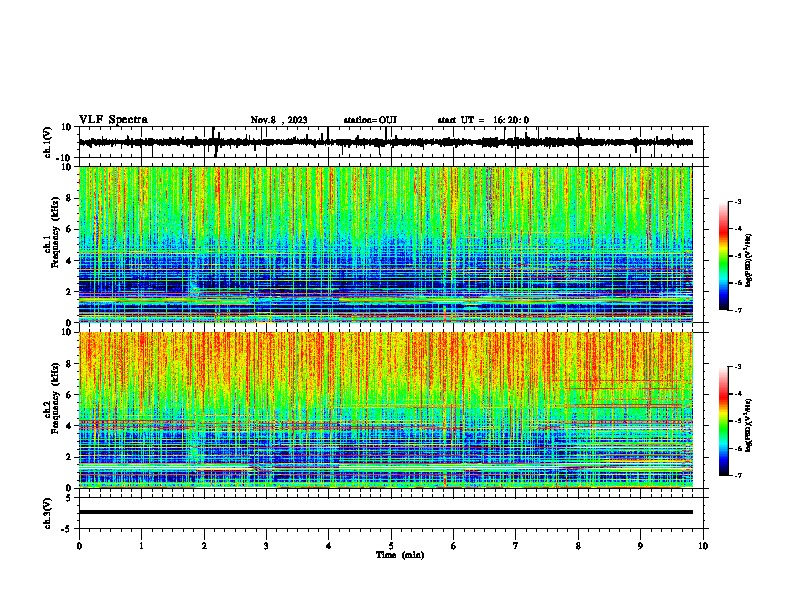Click the 'VLF Spectra' title text
Screen dimensions: 792x612
point(113,120)
